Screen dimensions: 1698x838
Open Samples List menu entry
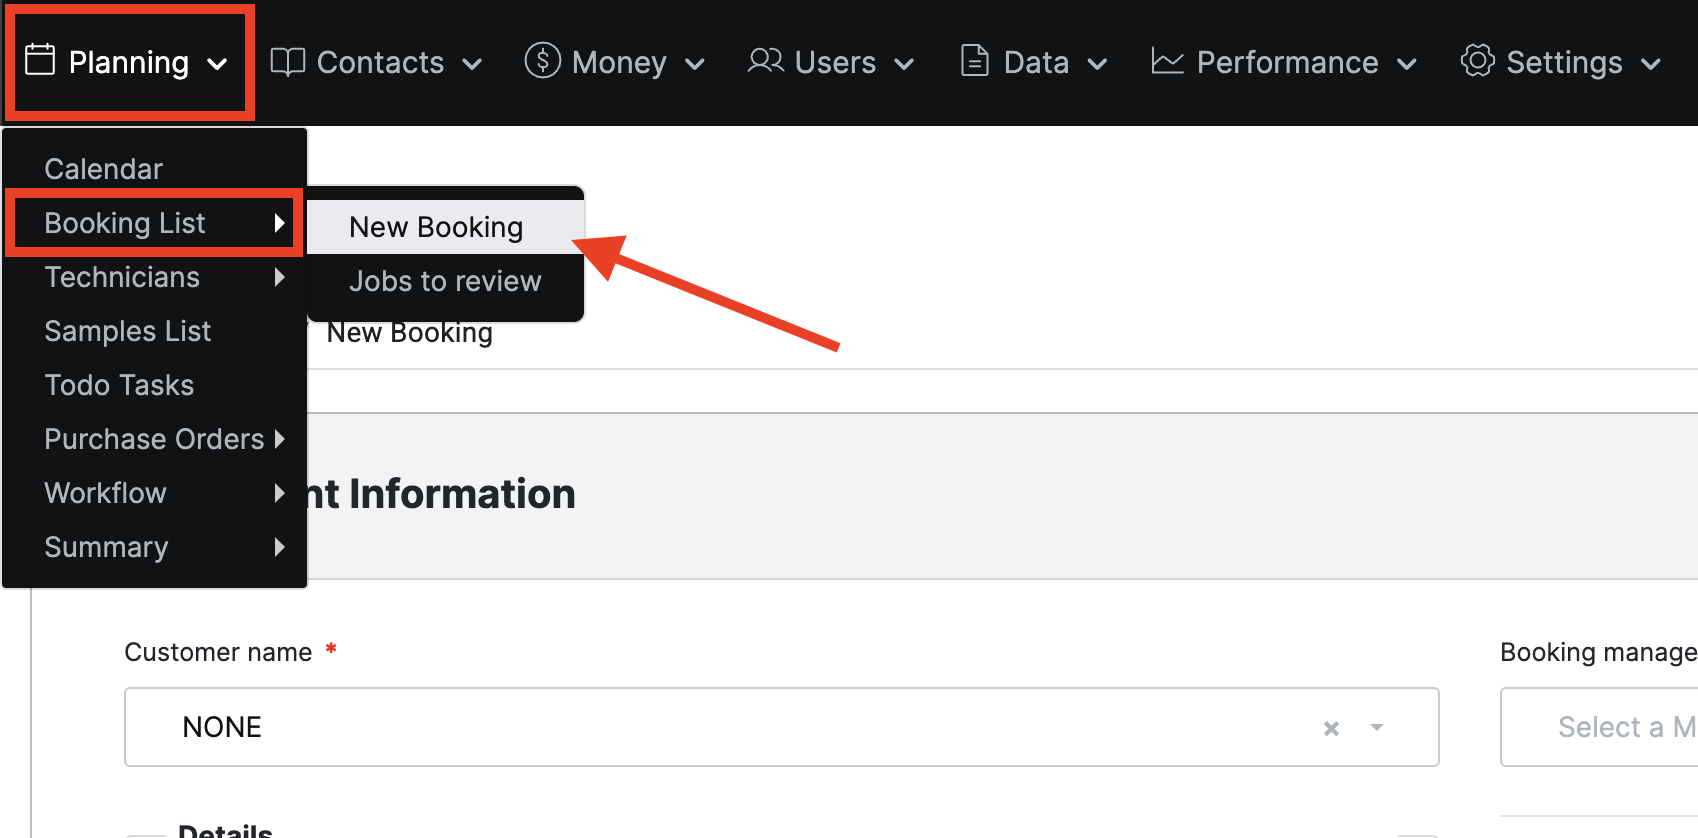coord(128,331)
